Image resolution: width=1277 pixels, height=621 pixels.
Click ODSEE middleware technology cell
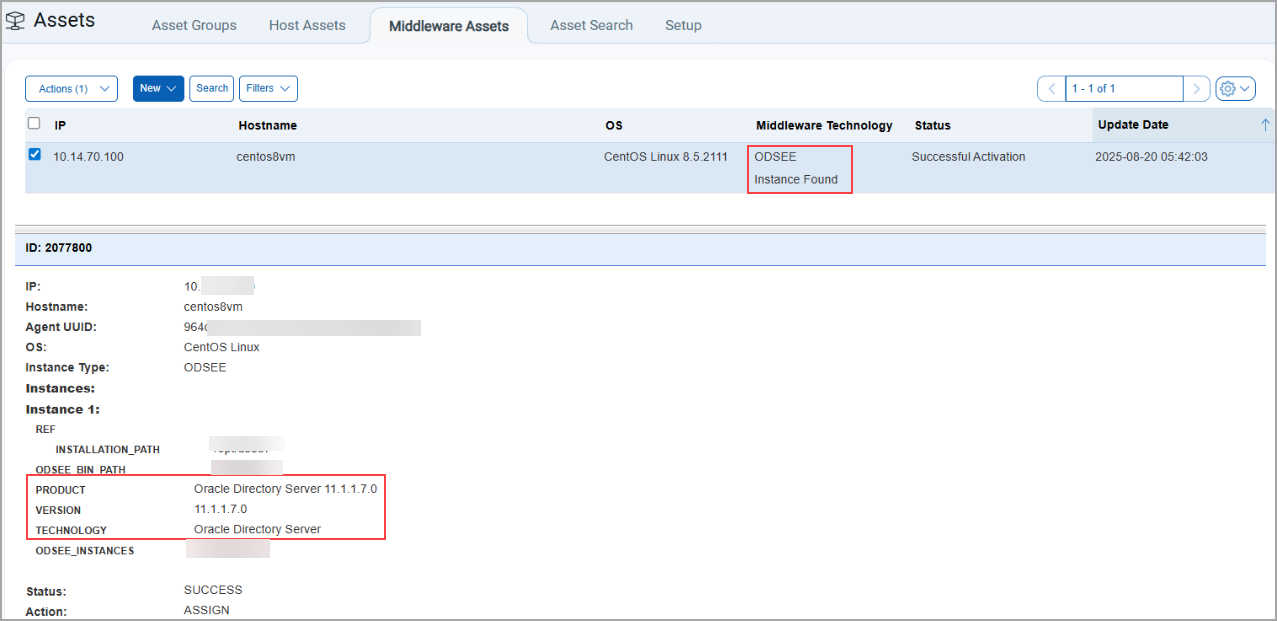[775, 157]
